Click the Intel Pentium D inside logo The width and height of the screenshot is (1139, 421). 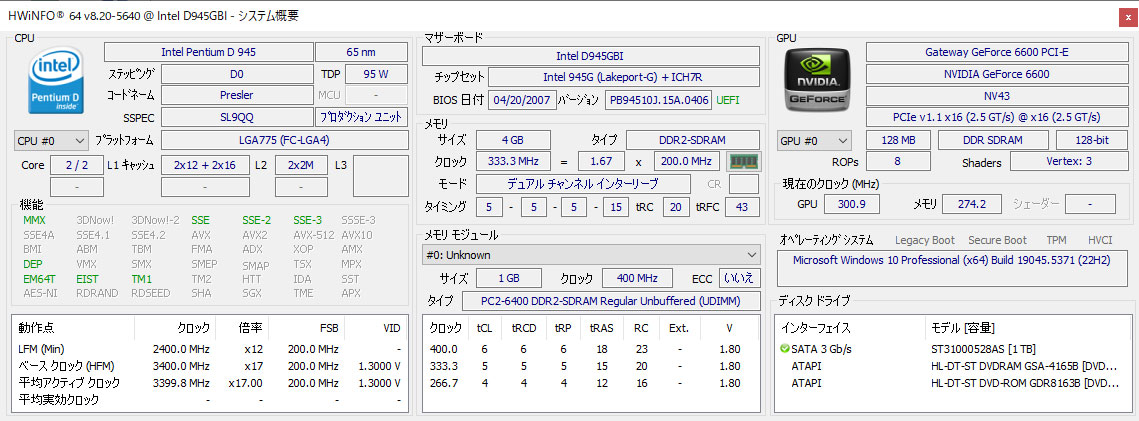[56, 79]
